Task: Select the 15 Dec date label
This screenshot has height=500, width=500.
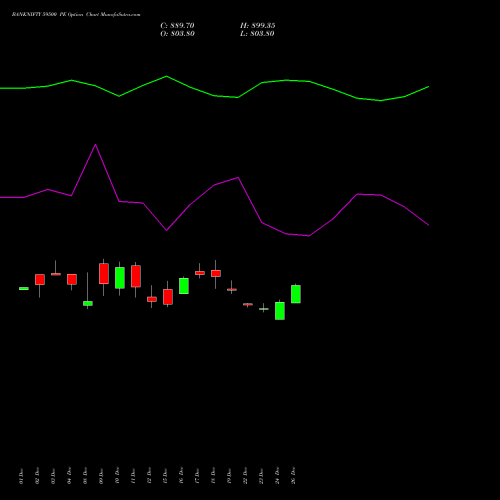Action: click(165, 476)
